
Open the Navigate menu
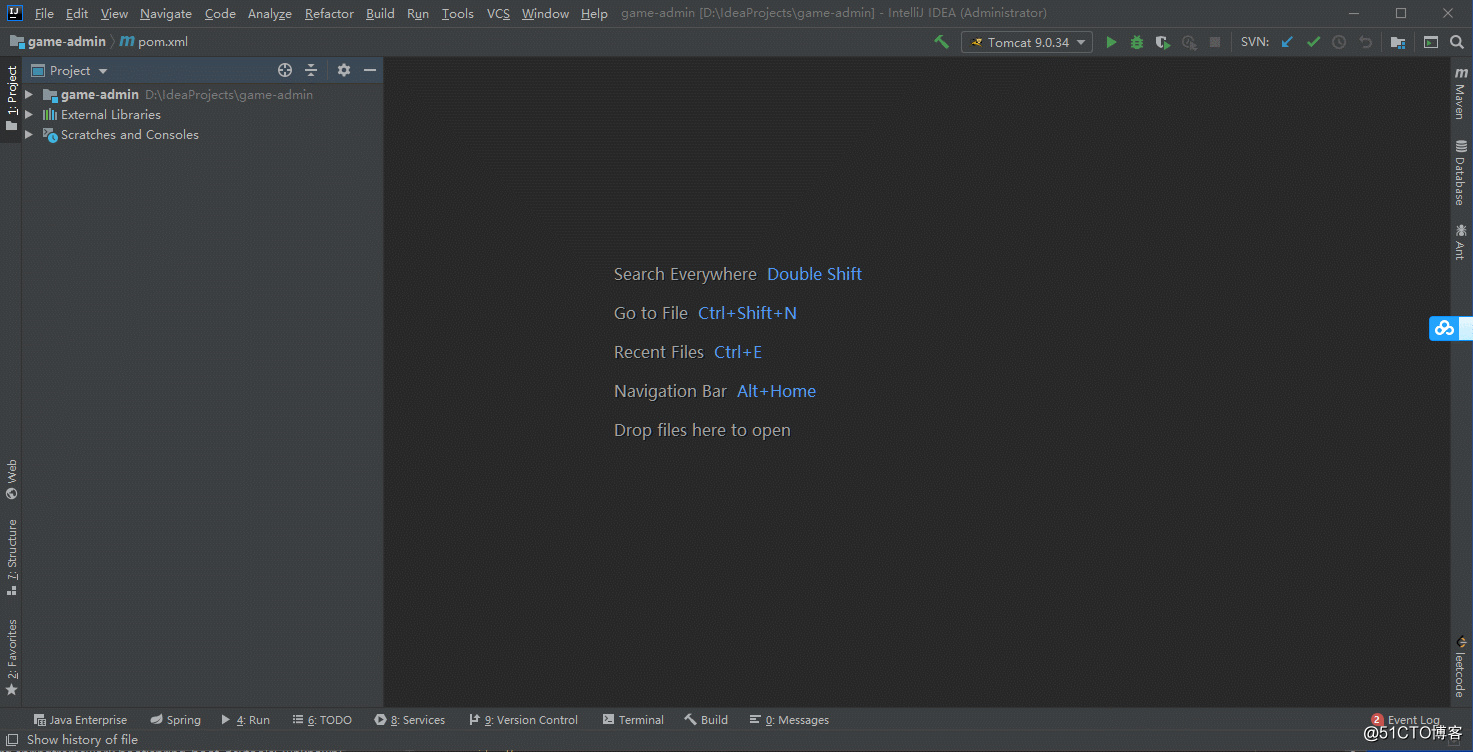tap(166, 13)
